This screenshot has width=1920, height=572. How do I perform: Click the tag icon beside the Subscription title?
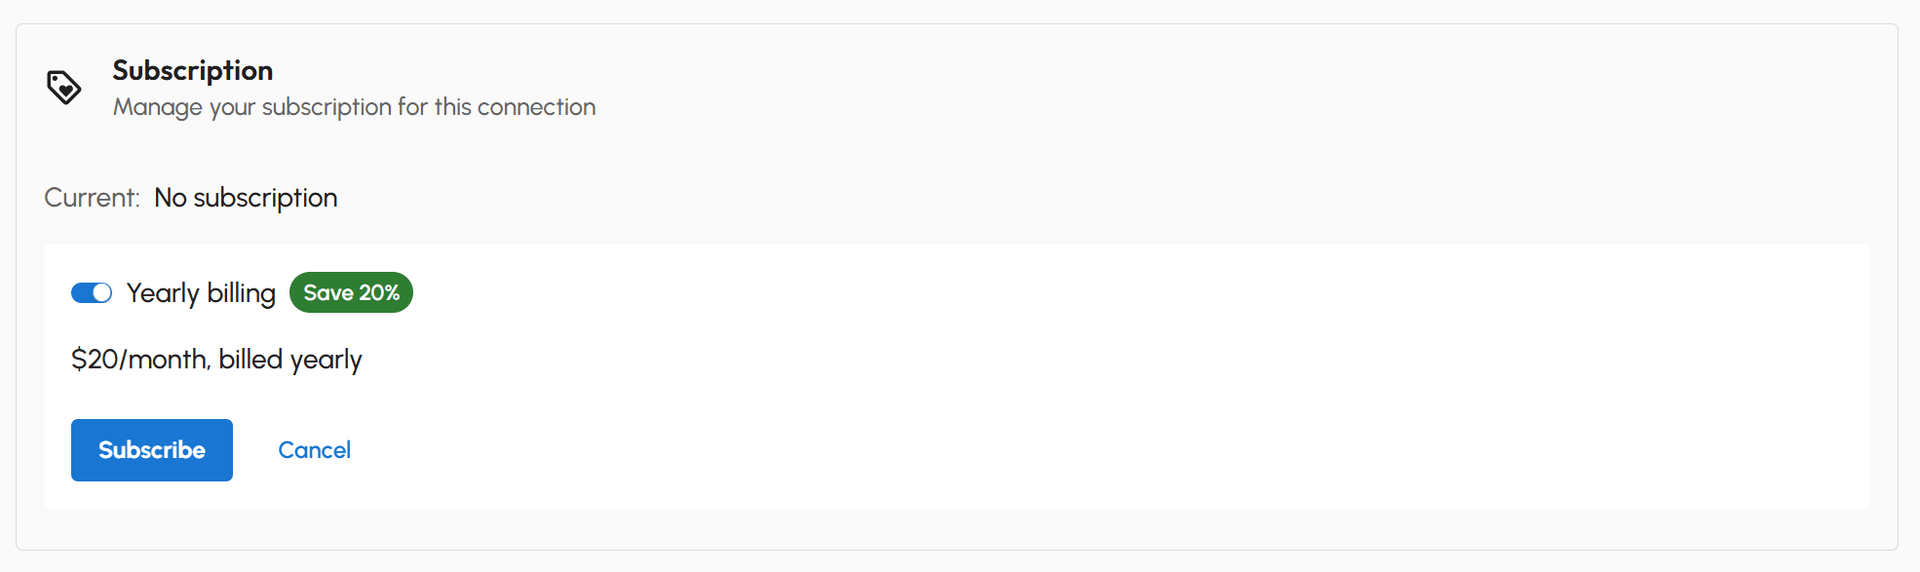pyautogui.click(x=64, y=87)
